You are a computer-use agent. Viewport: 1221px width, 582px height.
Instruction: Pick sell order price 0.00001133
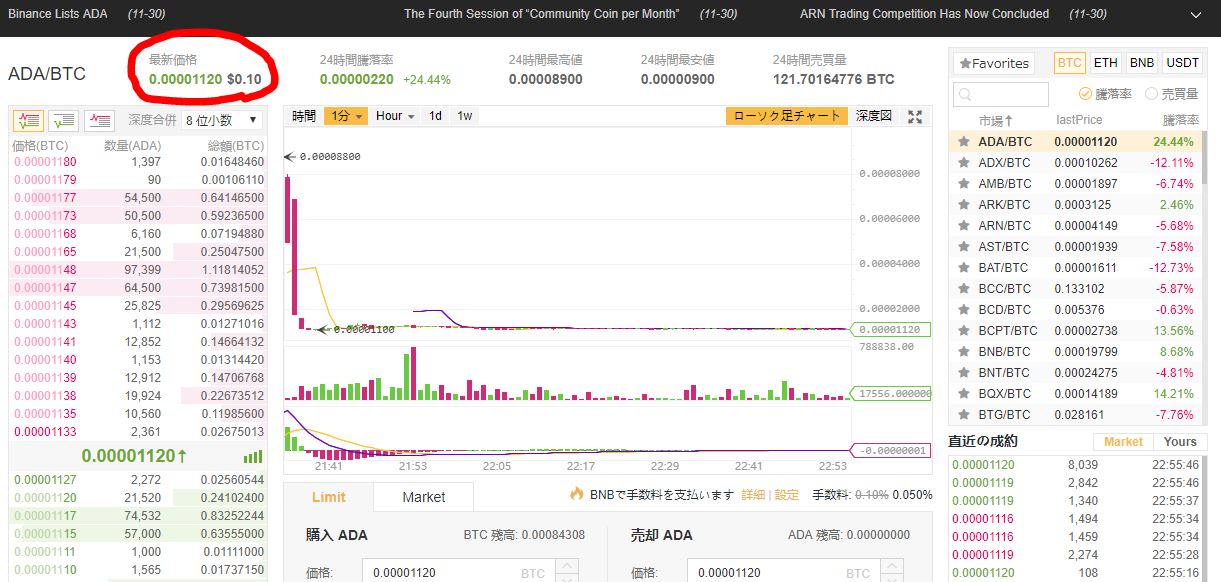point(44,432)
